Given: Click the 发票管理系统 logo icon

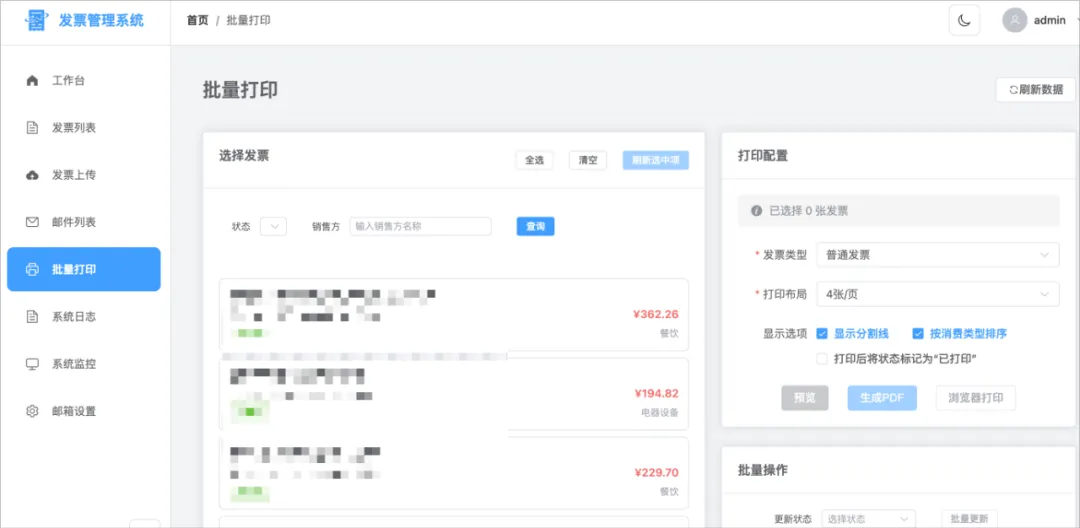Looking at the screenshot, I should click(36, 20).
